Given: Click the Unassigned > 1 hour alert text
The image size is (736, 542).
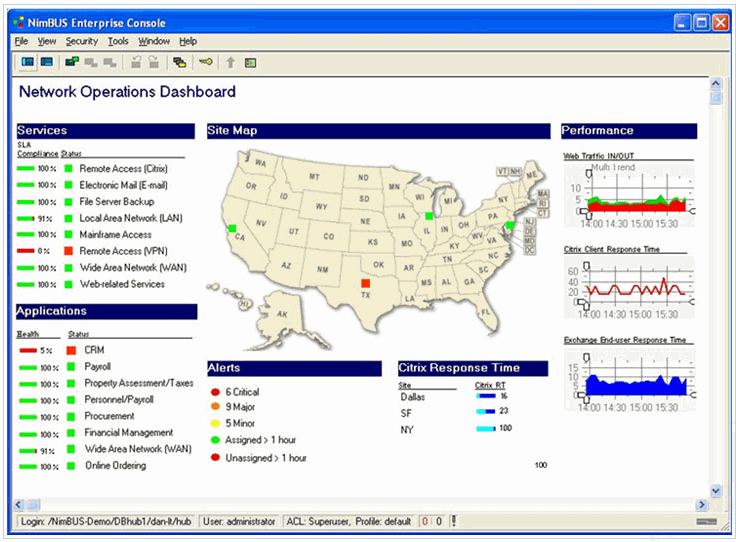Looking at the screenshot, I should point(266,458).
